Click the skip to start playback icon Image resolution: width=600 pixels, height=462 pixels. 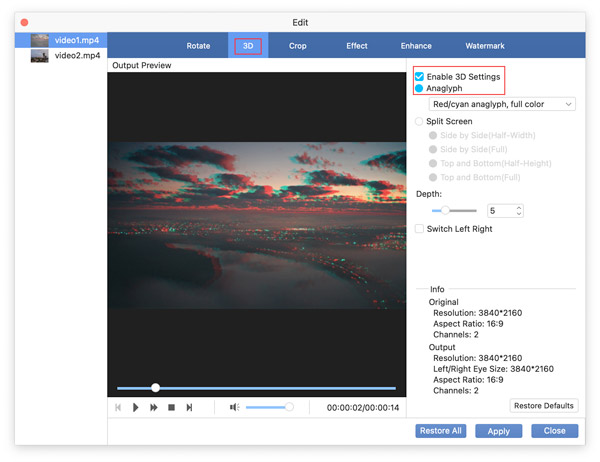[x=119, y=407]
